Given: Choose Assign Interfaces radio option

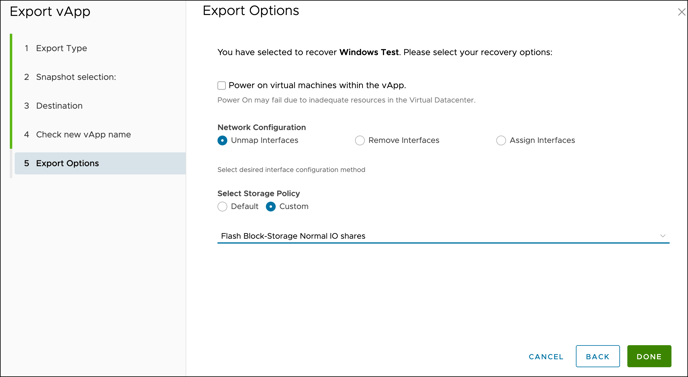Looking at the screenshot, I should [x=501, y=140].
